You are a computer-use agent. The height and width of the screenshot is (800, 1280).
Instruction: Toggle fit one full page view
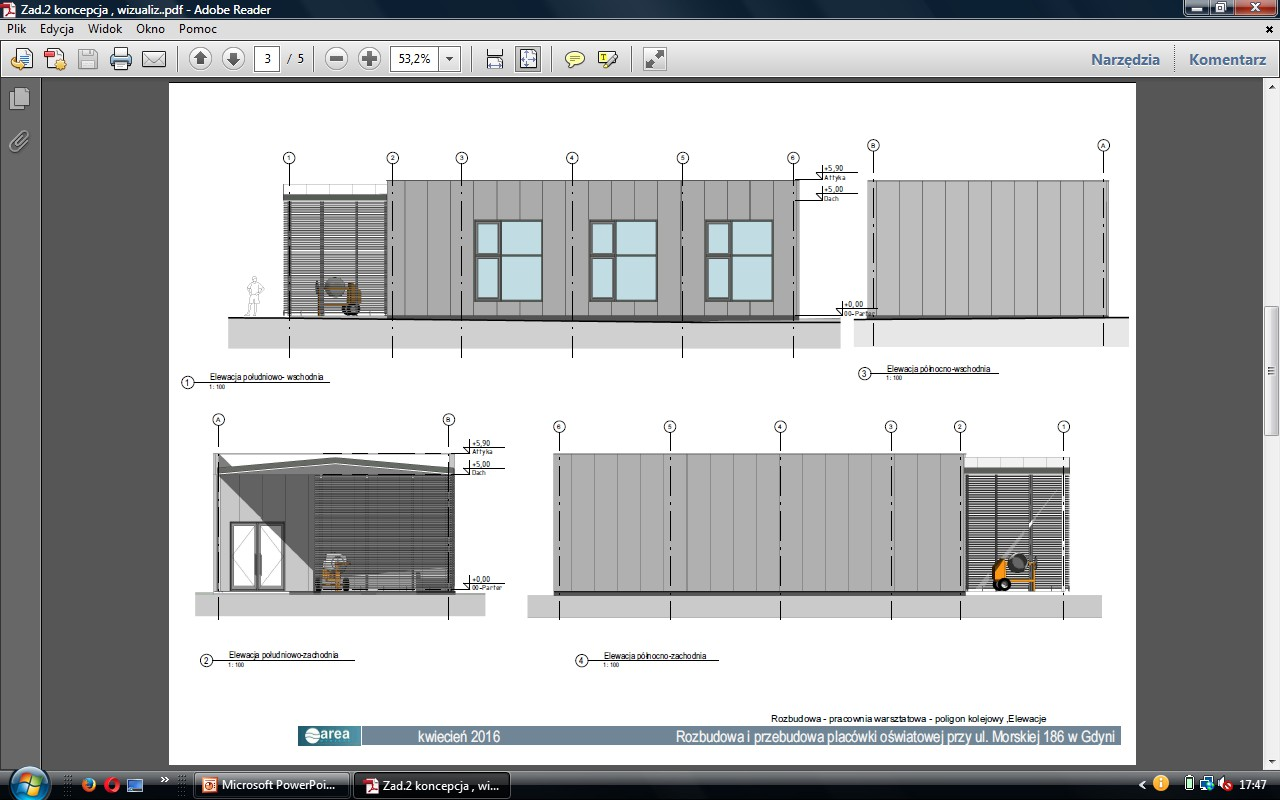point(528,59)
